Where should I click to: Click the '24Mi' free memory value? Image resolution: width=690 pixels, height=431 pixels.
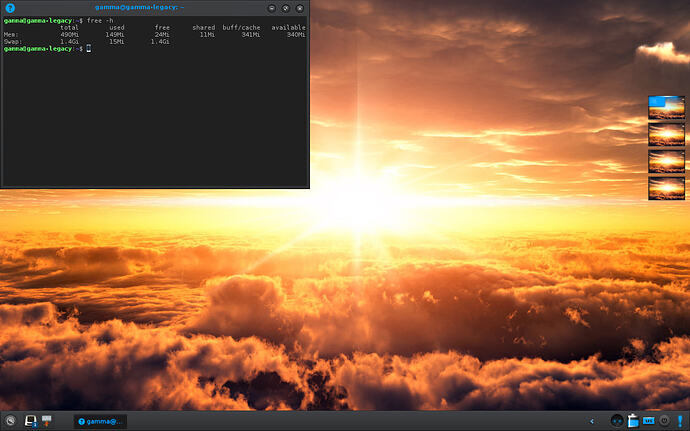tap(162, 34)
